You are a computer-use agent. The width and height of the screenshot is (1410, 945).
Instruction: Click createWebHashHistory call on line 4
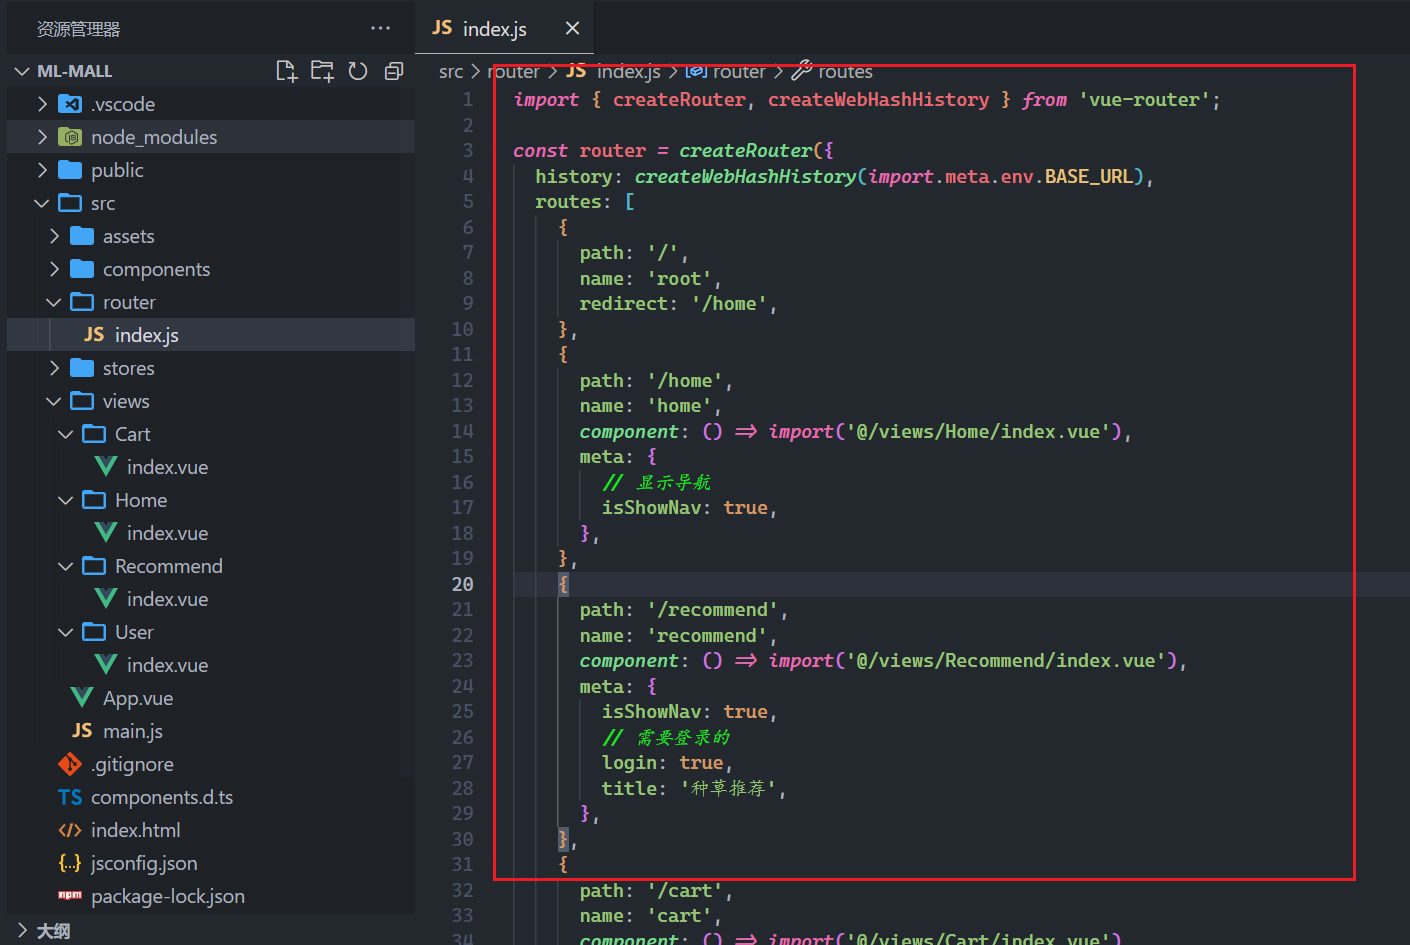click(745, 176)
